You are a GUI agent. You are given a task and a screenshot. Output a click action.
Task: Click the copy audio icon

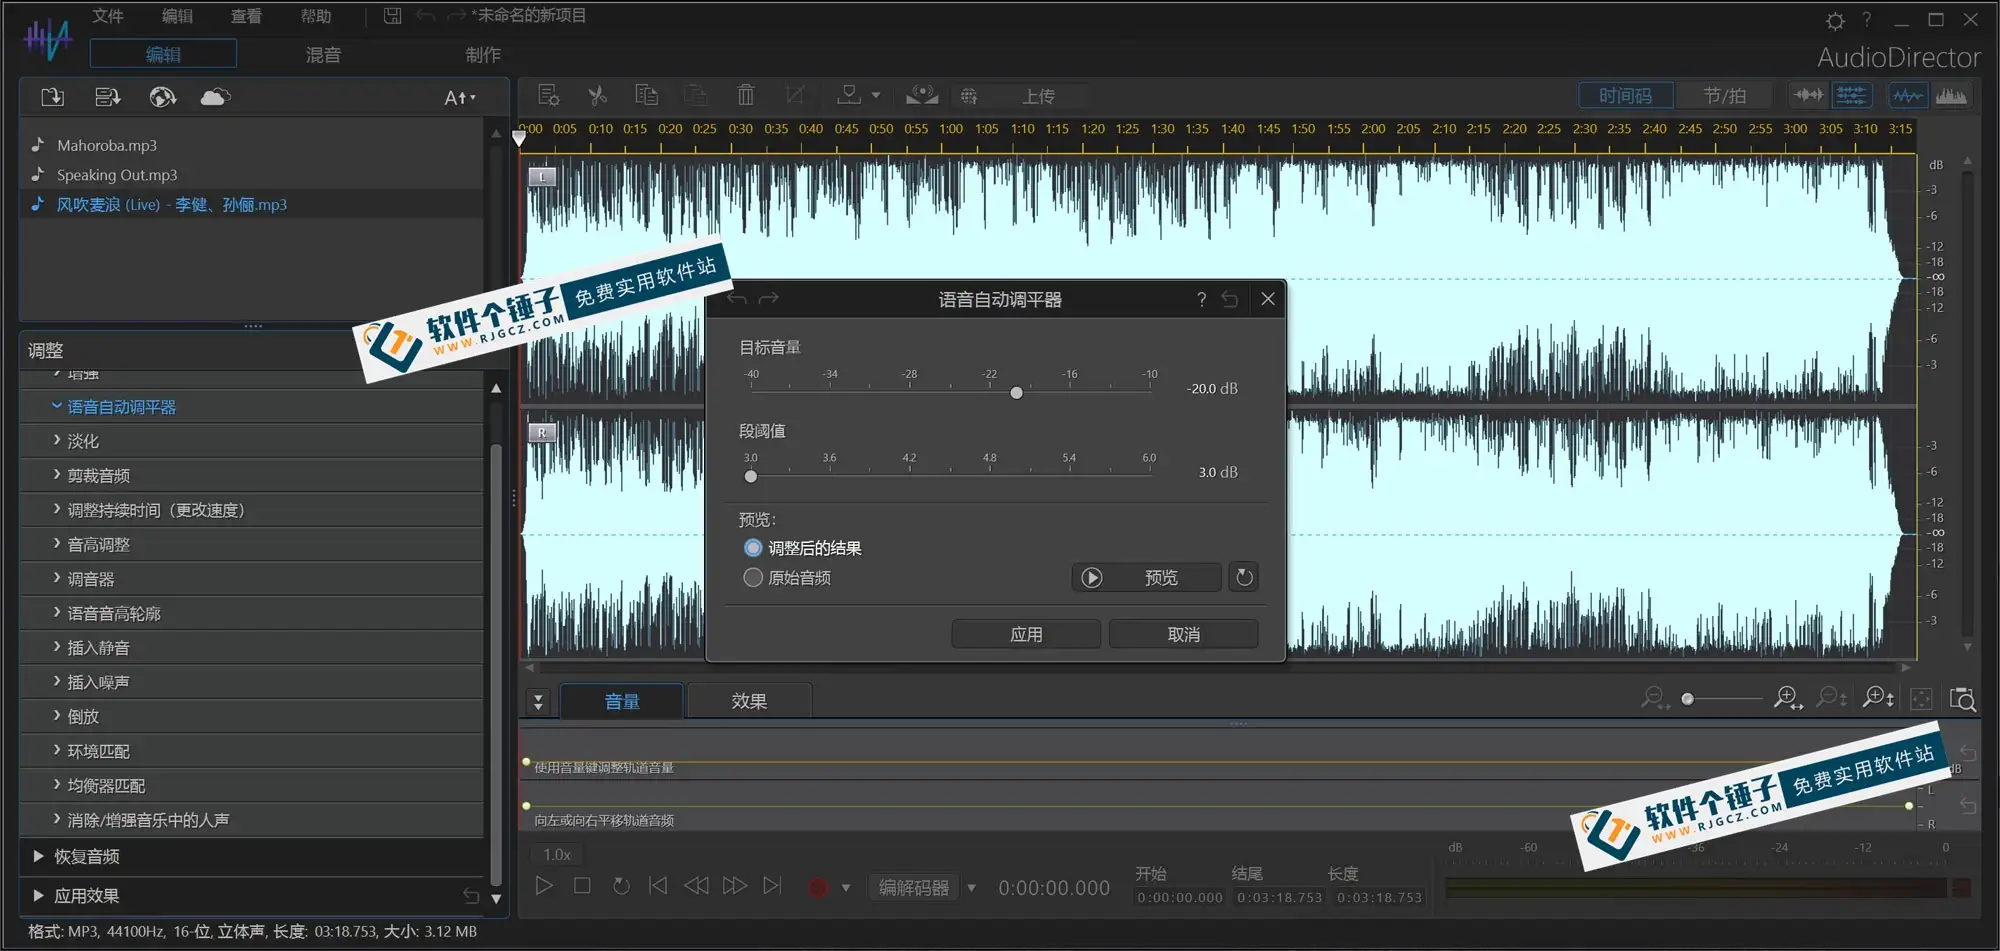coord(646,94)
